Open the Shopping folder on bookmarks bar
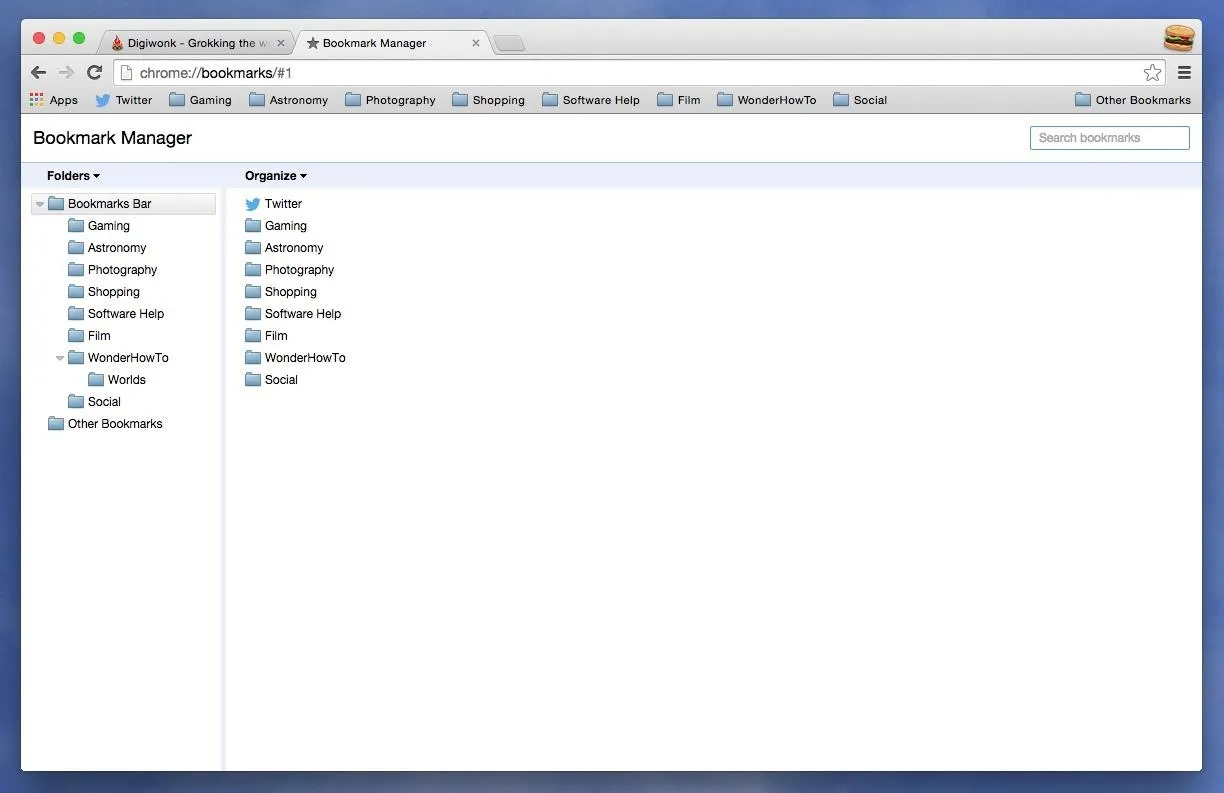This screenshot has height=793, width=1224. 488,100
